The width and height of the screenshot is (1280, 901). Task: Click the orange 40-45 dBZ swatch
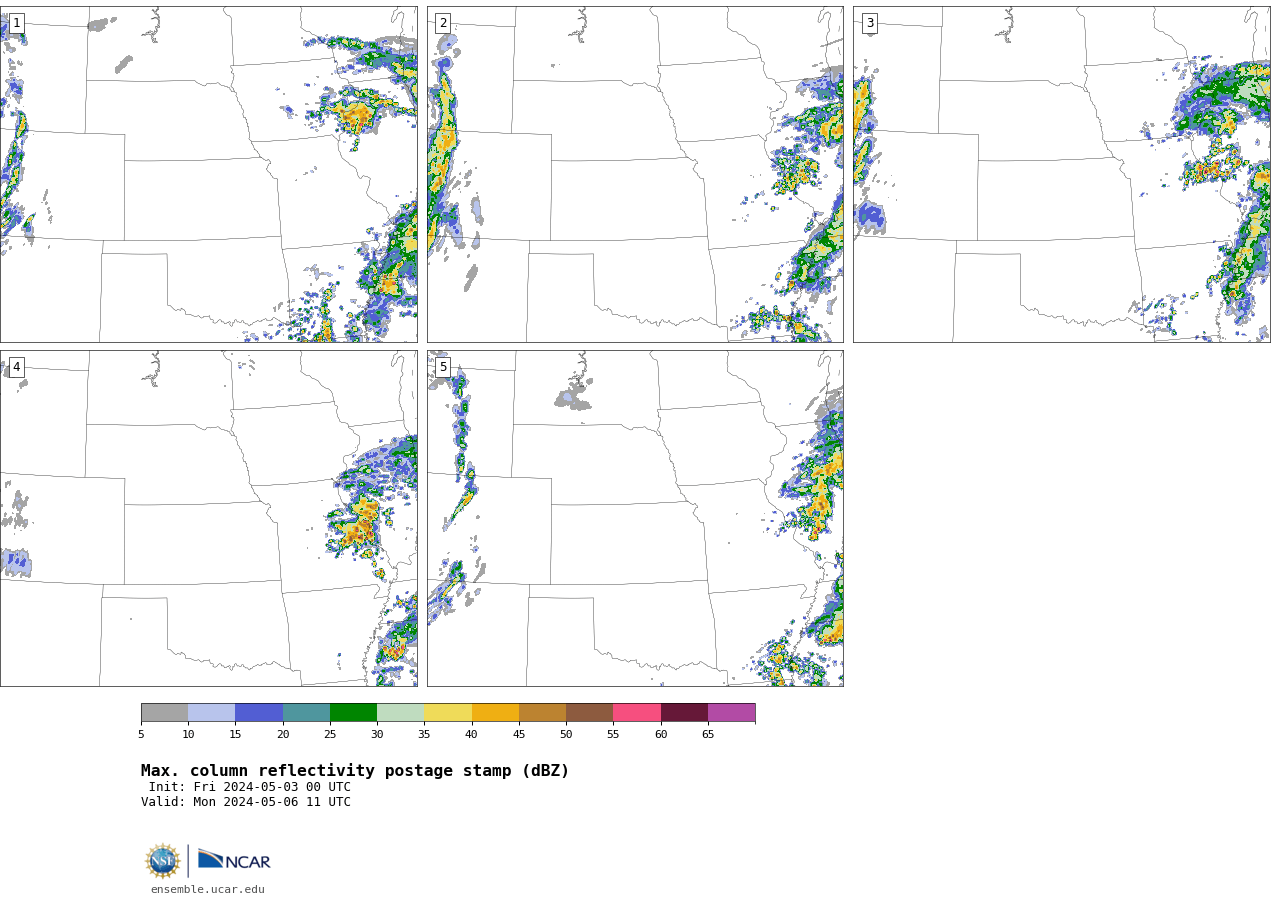495,713
